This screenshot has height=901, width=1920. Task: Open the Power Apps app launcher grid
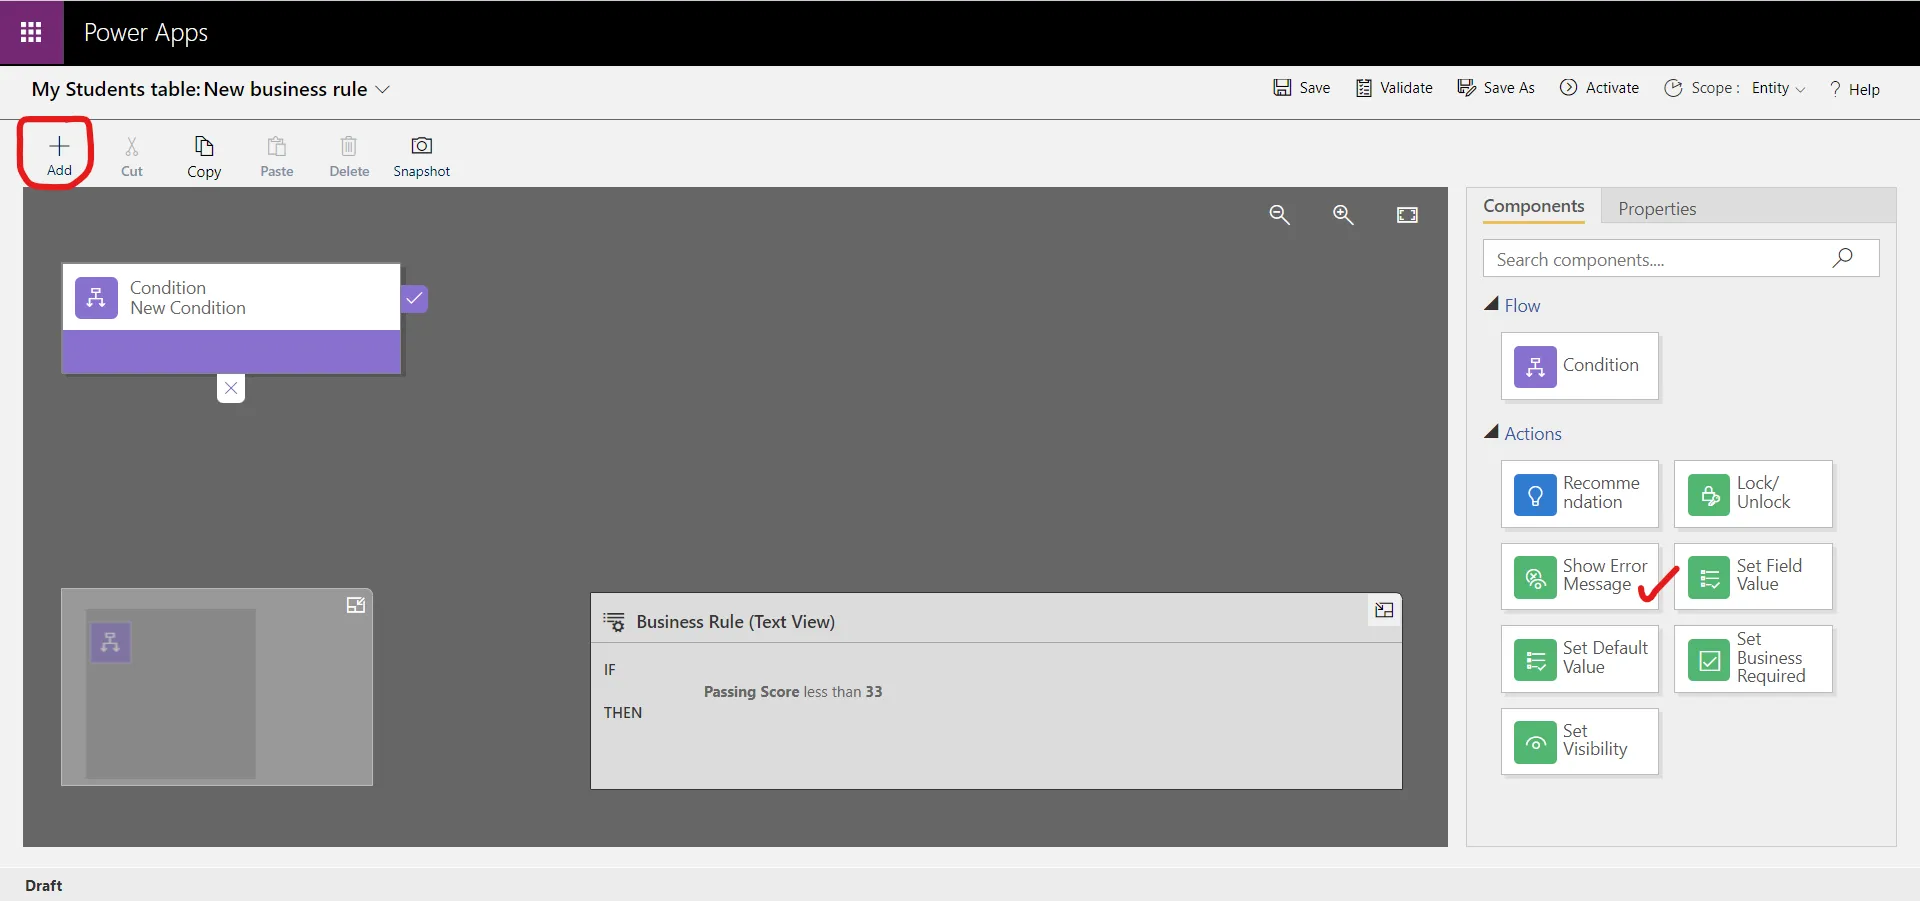(x=31, y=32)
